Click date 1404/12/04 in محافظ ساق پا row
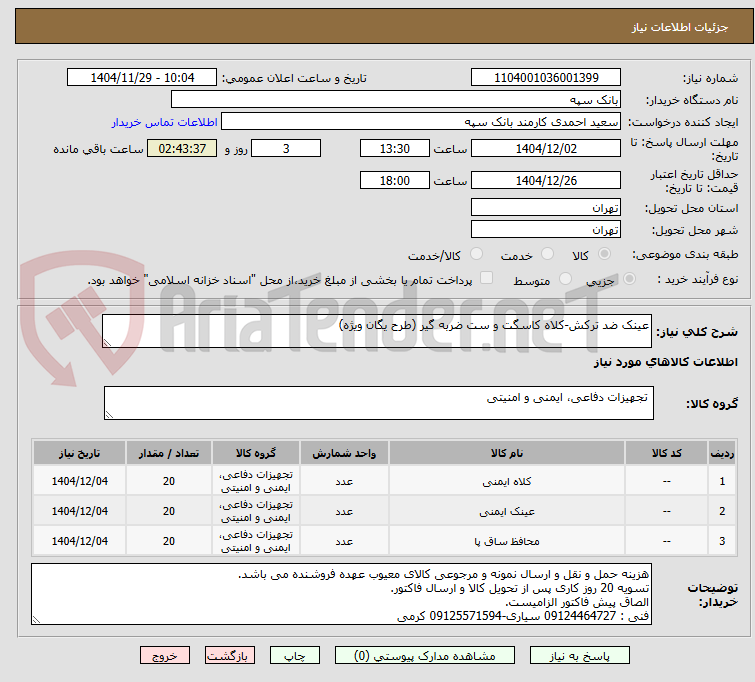755x682 pixels. pos(79,541)
